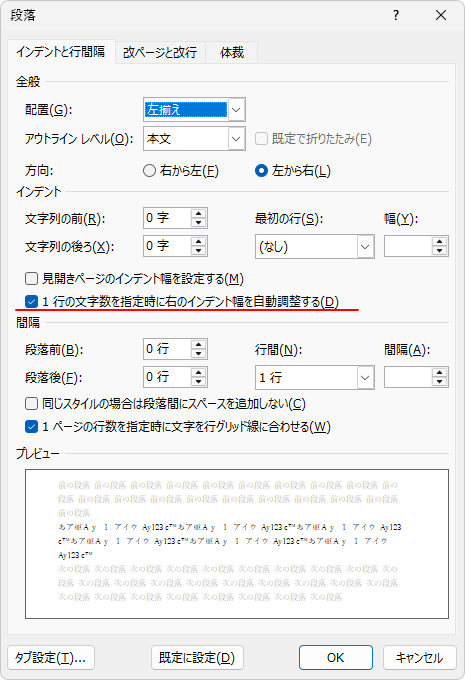Increase the 幅 width spinner value

pyautogui.click(x=440, y=242)
